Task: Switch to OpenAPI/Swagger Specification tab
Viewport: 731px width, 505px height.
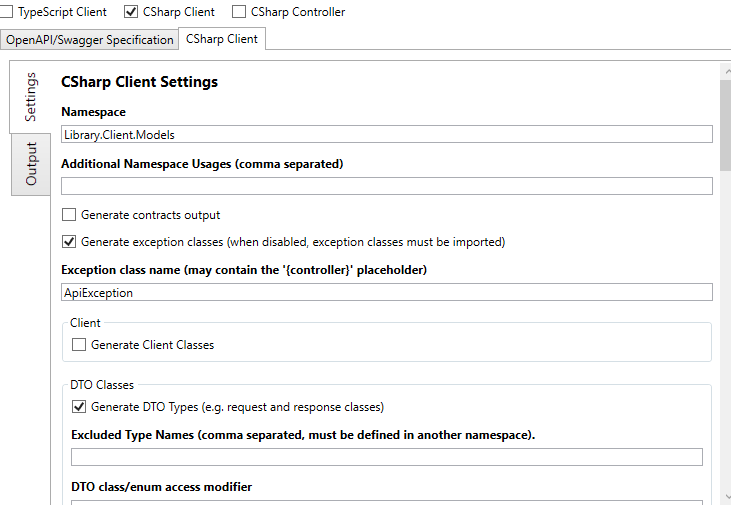Action: (x=90, y=40)
